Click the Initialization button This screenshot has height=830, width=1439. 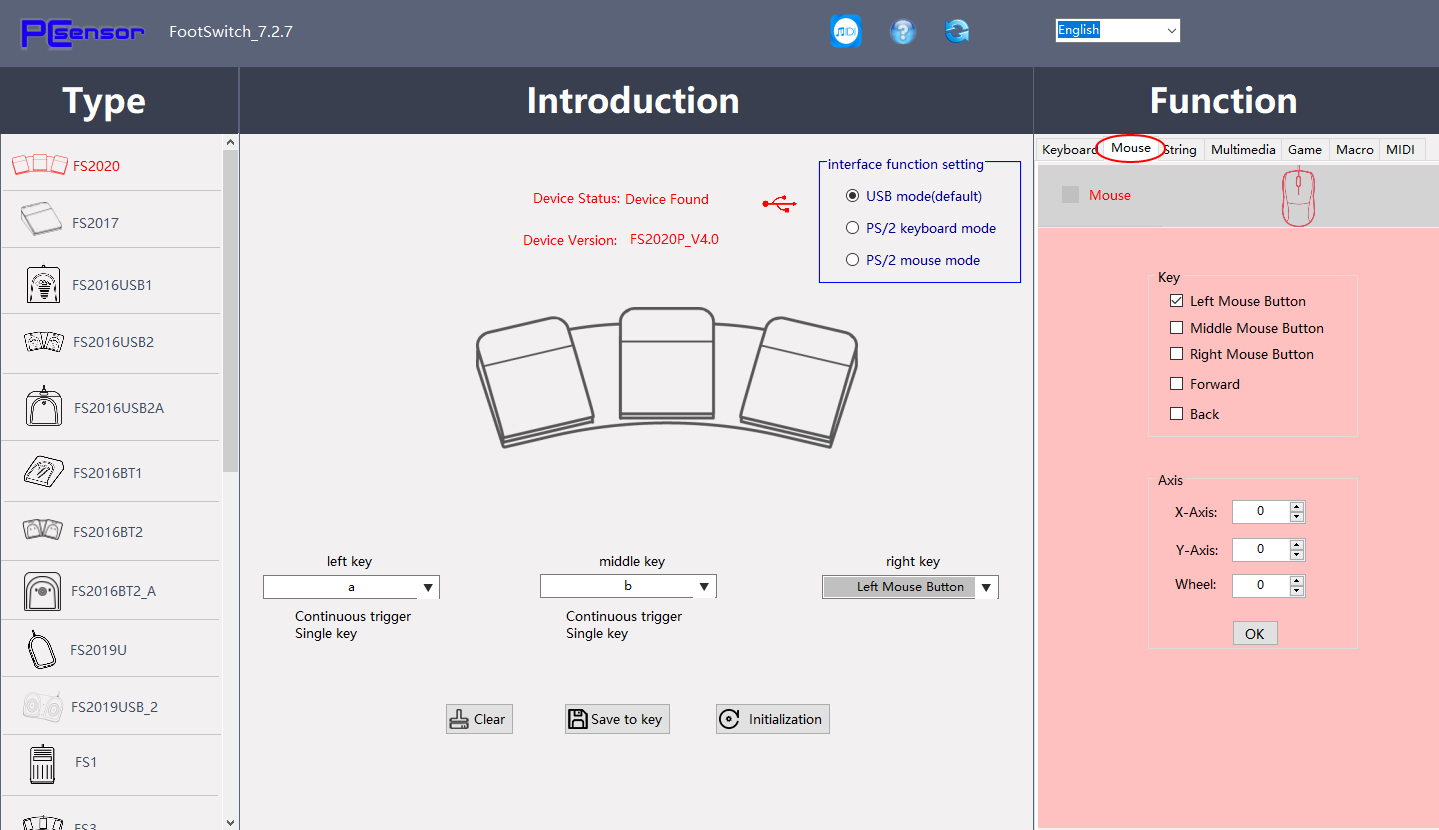pyautogui.click(x=773, y=719)
